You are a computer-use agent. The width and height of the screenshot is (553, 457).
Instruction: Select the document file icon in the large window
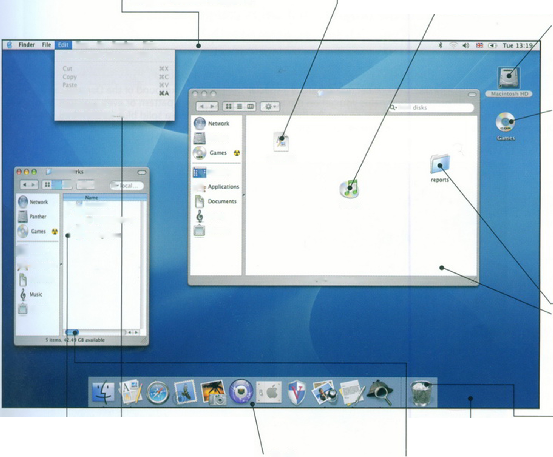[281, 143]
